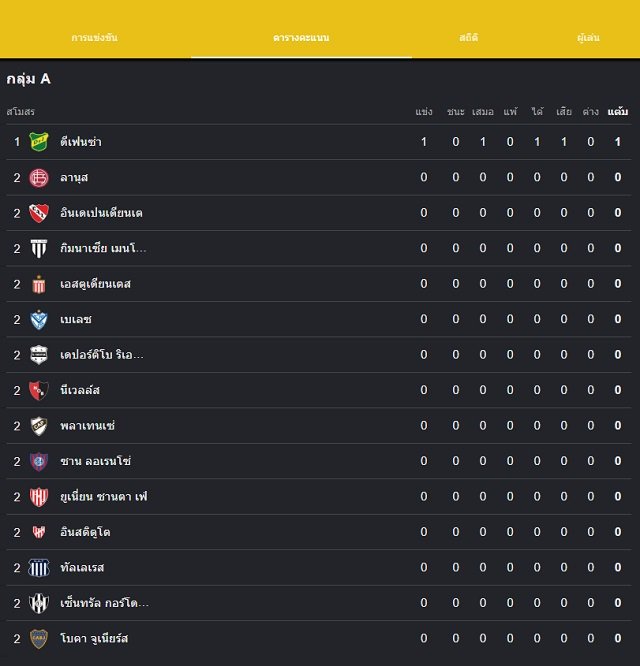Switch to the สถิติ tab

point(468,37)
